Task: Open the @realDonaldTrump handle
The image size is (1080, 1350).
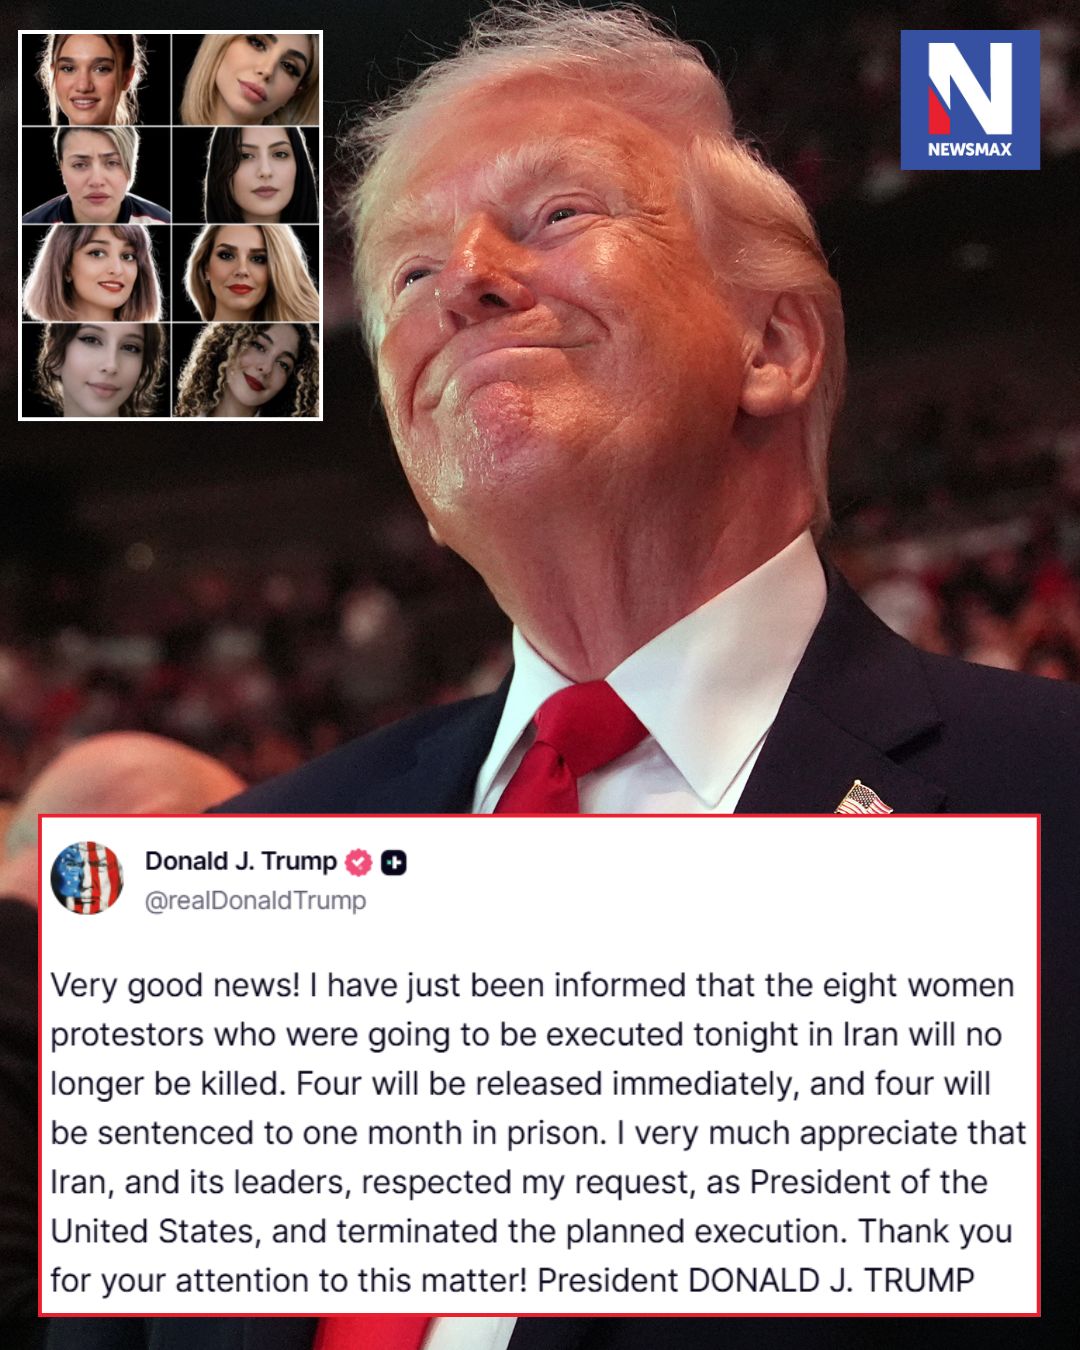Action: point(256,901)
